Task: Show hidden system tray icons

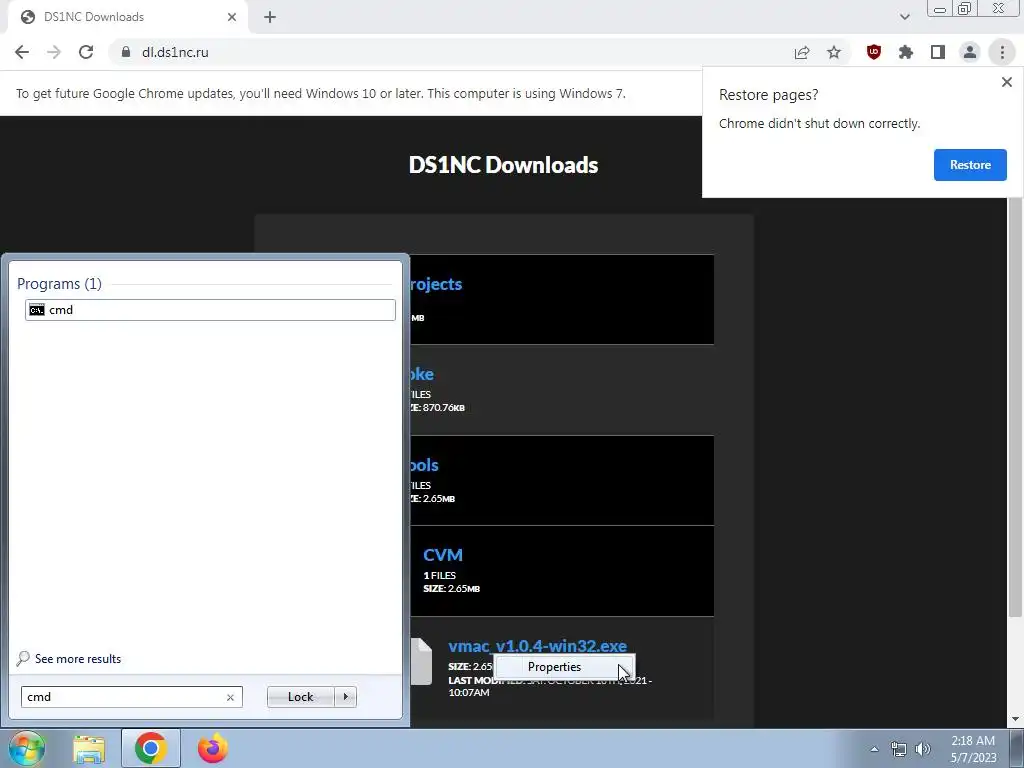Action: tap(874, 749)
